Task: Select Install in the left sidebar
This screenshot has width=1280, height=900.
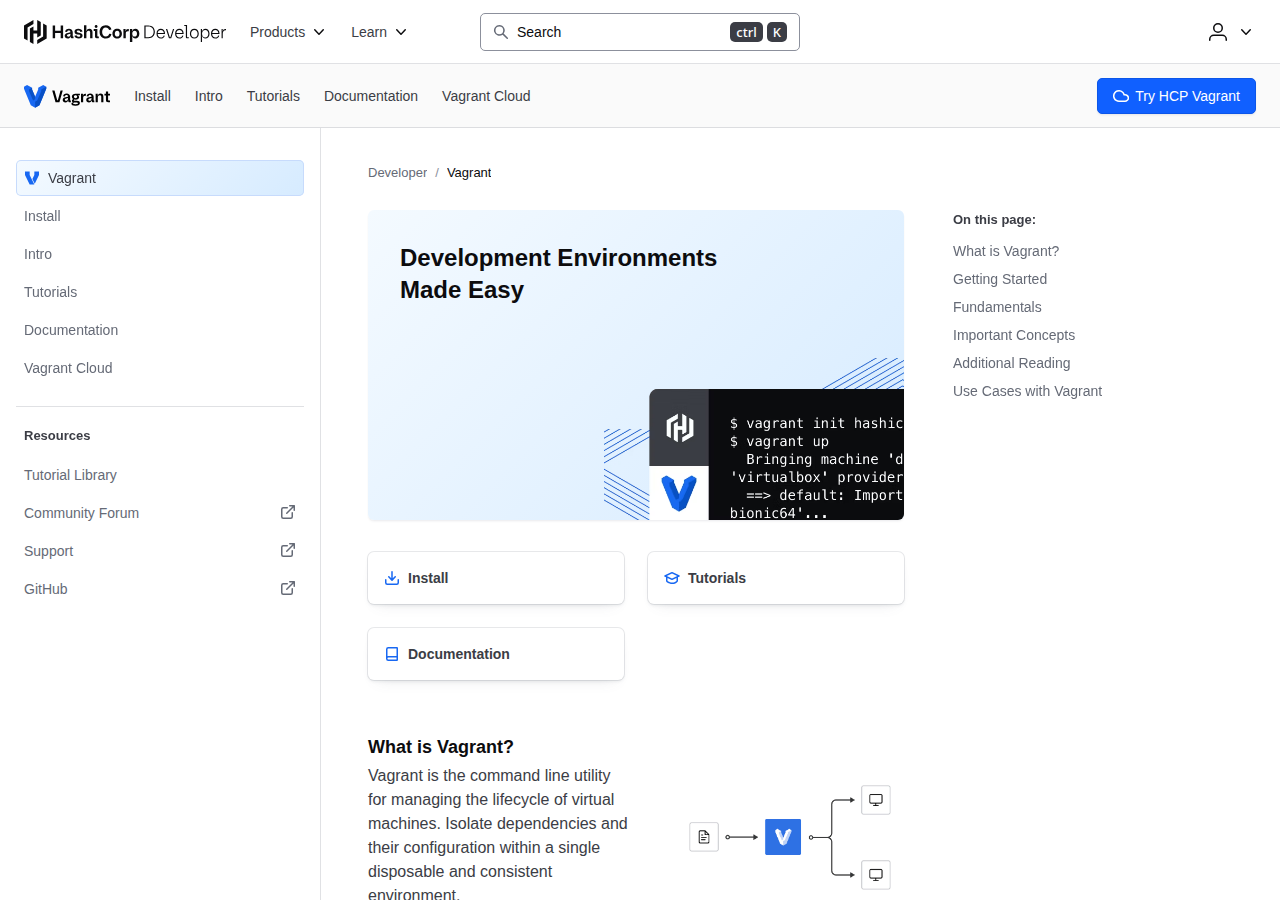Action: (160, 216)
